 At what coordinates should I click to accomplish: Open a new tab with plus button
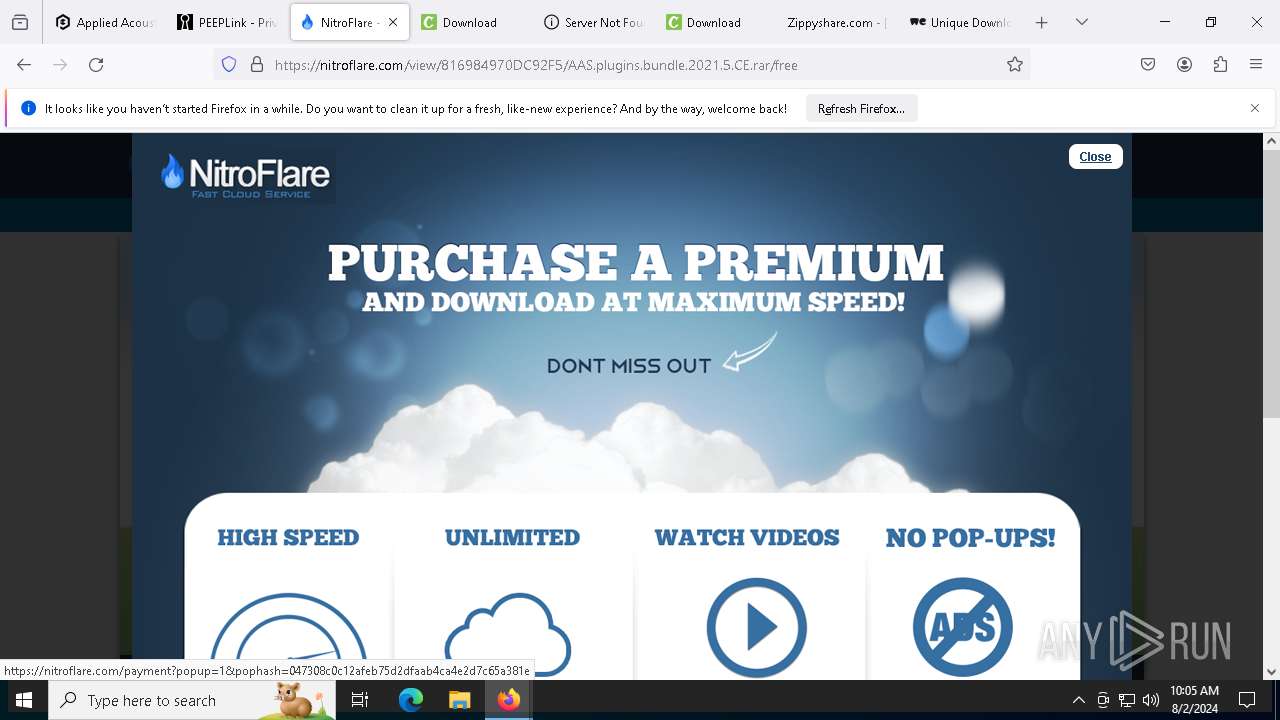tap(1042, 22)
